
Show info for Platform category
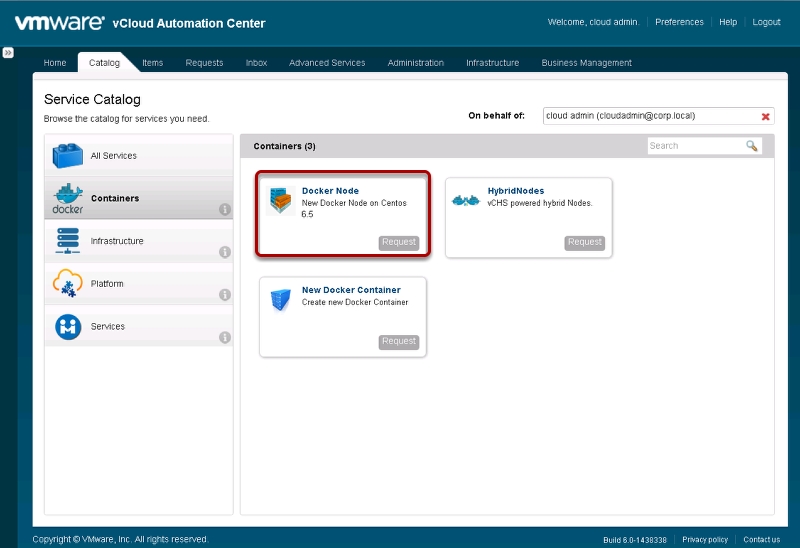(224, 294)
